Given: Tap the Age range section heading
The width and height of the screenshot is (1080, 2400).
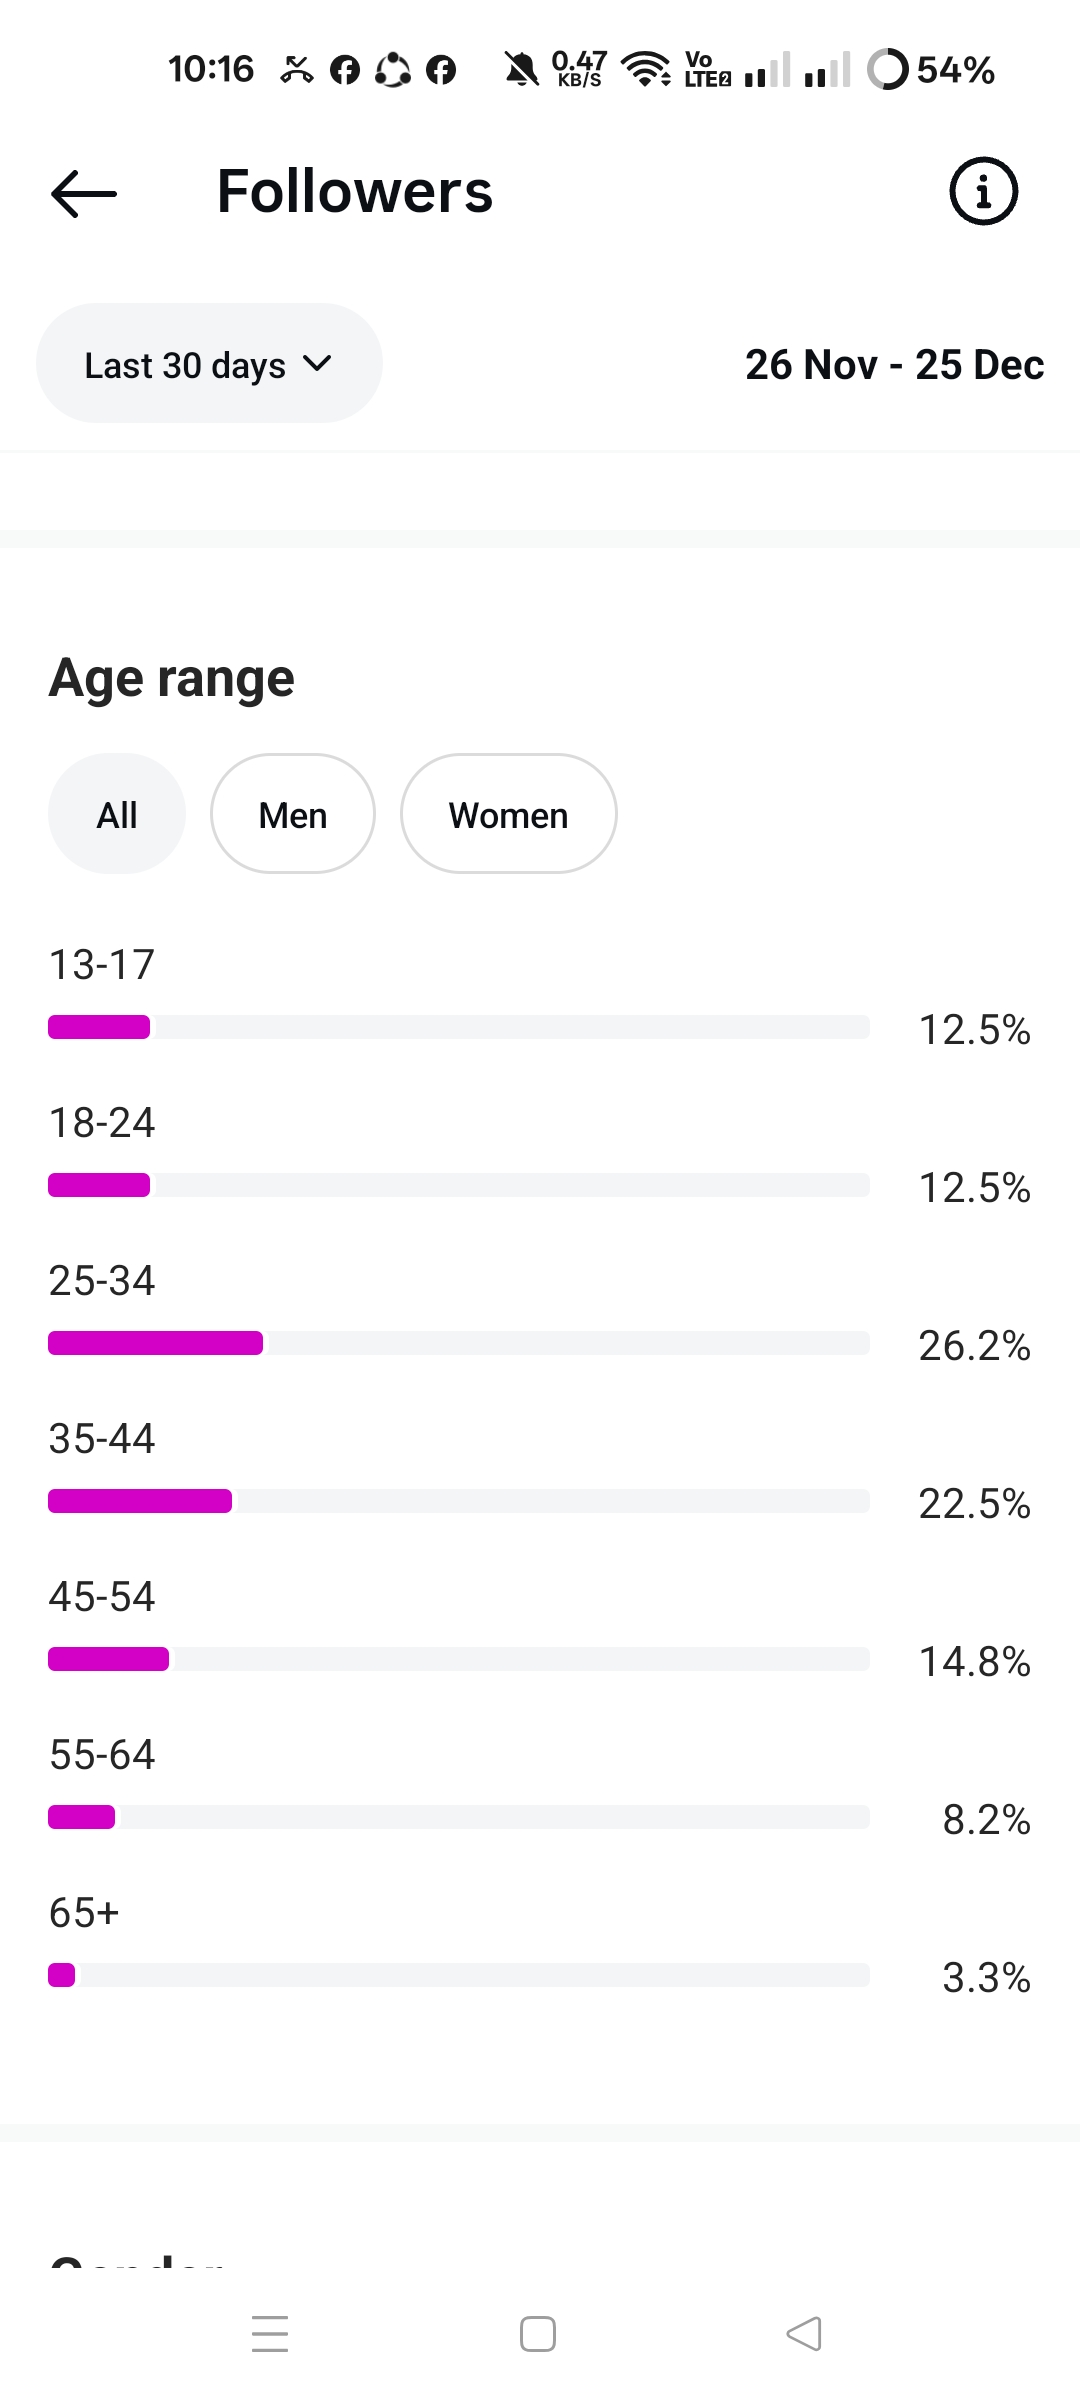Looking at the screenshot, I should [171, 678].
